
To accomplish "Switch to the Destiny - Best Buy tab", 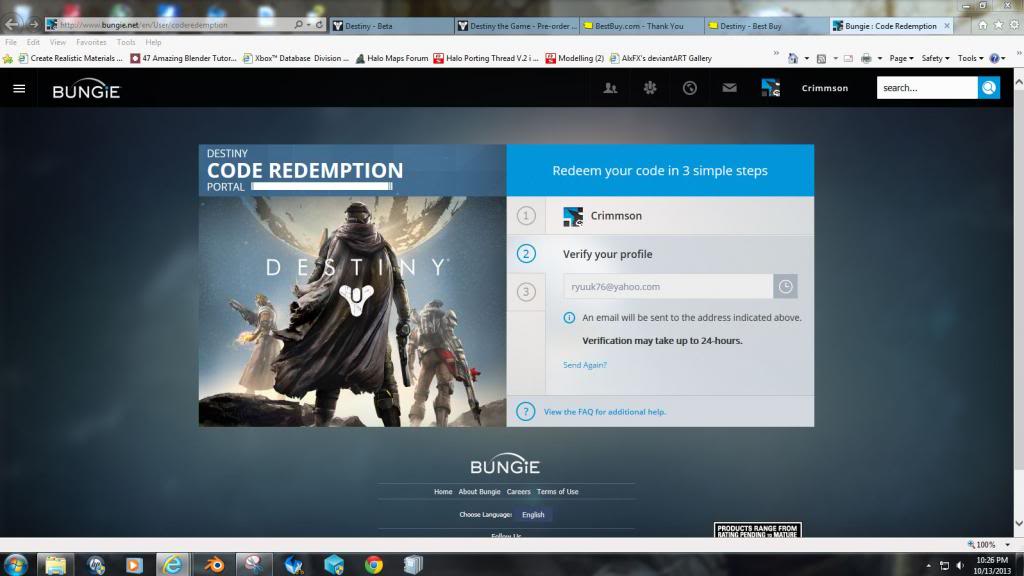I will coord(767,26).
